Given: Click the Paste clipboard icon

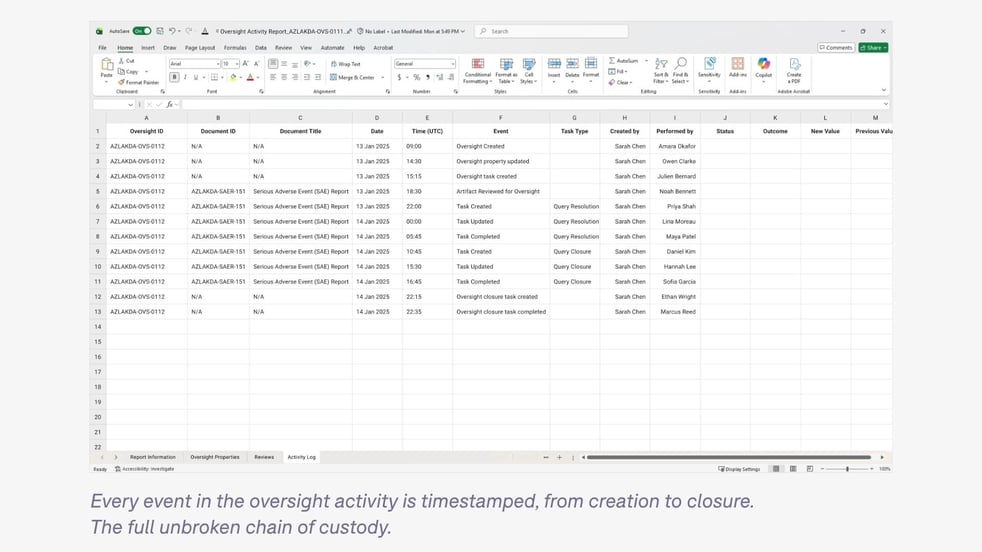Looking at the screenshot, I should pos(107,64).
